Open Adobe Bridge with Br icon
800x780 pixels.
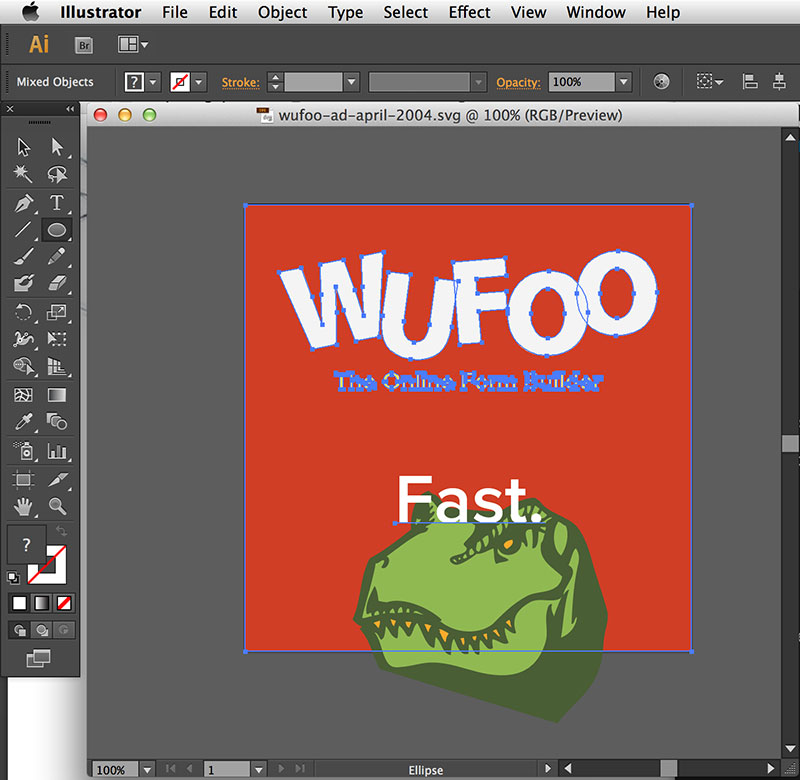[x=84, y=45]
